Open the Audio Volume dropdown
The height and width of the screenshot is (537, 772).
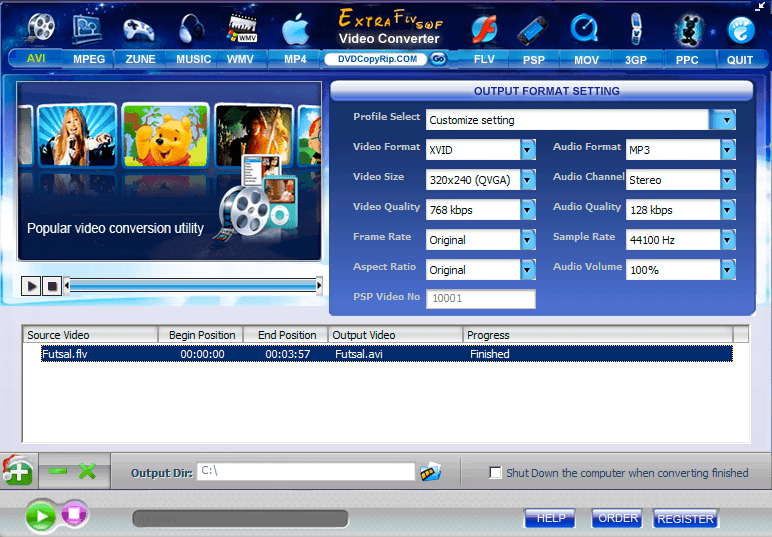click(x=728, y=270)
